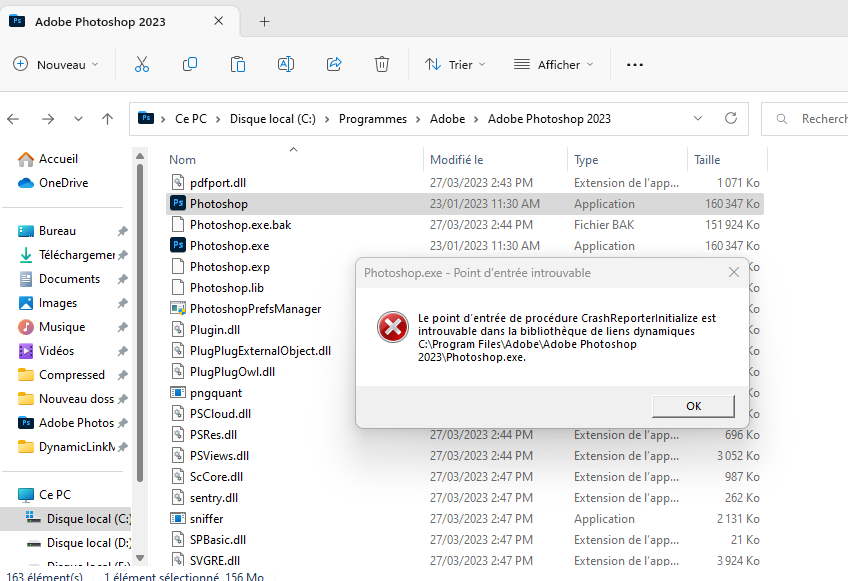Open the Trier sort dropdown
Screen dimensions: 848x581
pos(455,64)
